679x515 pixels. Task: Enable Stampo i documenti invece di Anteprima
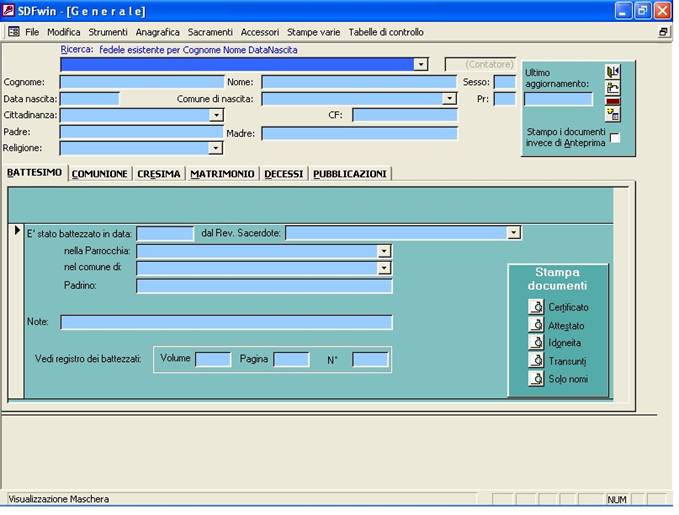coord(614,138)
